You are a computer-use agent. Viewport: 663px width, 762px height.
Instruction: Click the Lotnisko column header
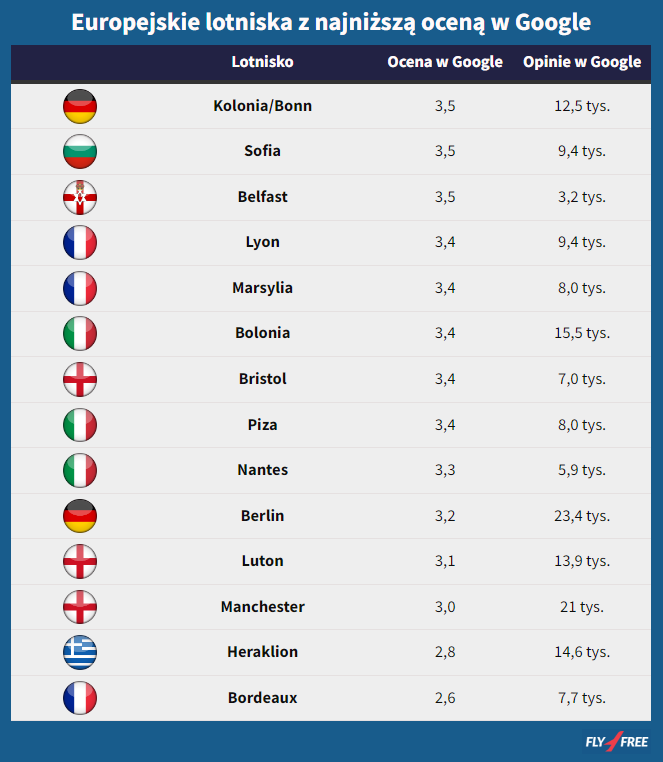coord(262,62)
